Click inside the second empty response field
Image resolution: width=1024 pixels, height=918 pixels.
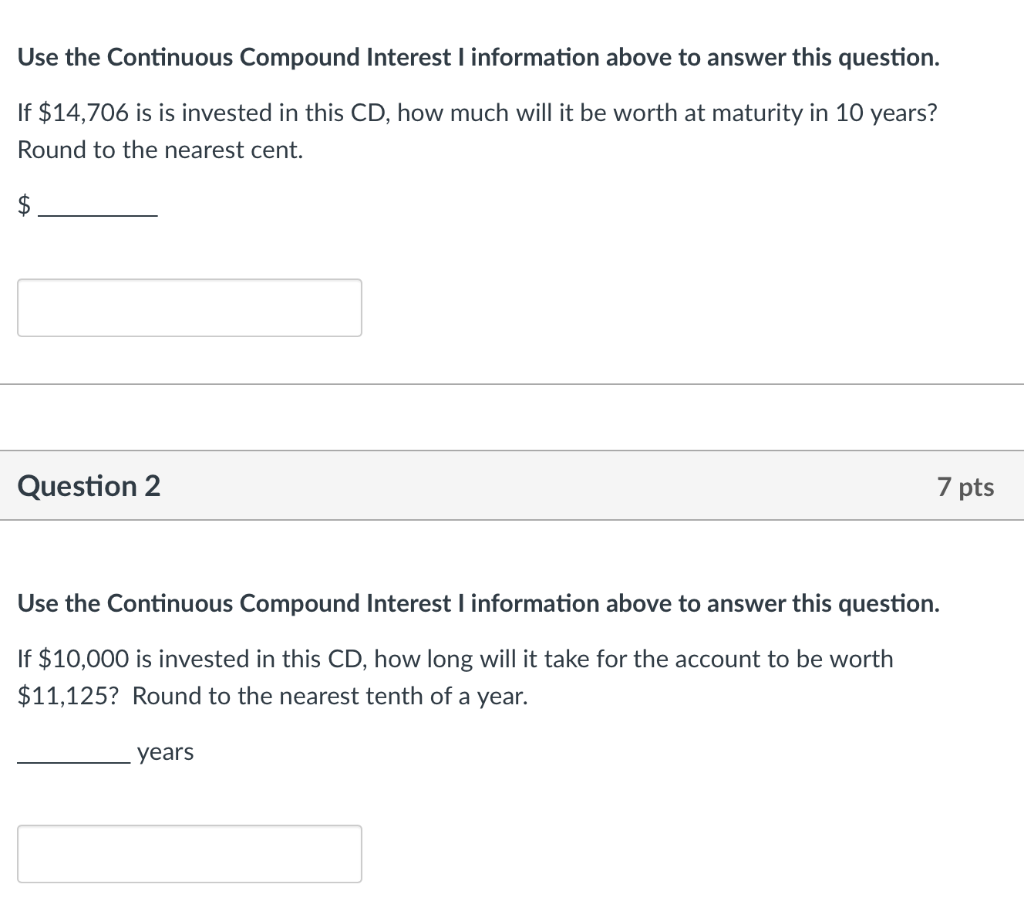(189, 853)
